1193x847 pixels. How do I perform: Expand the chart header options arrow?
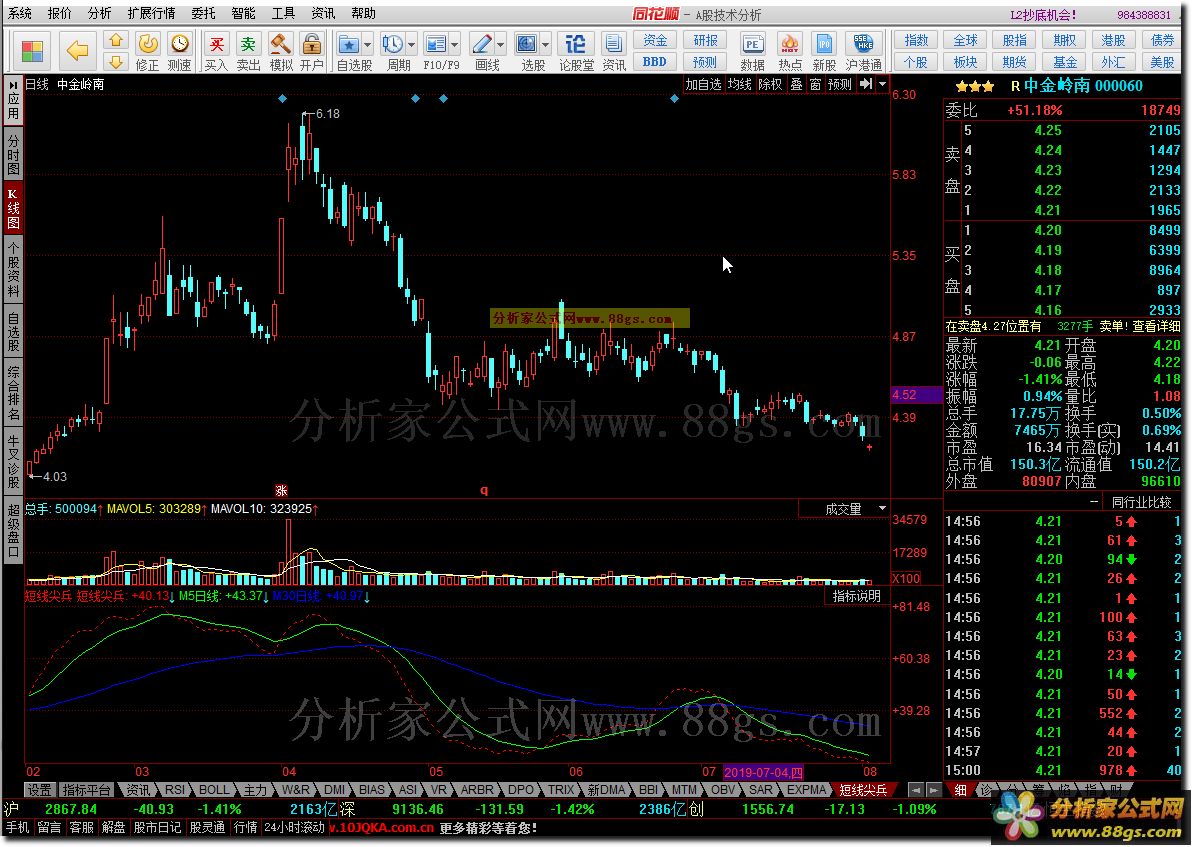point(883,84)
